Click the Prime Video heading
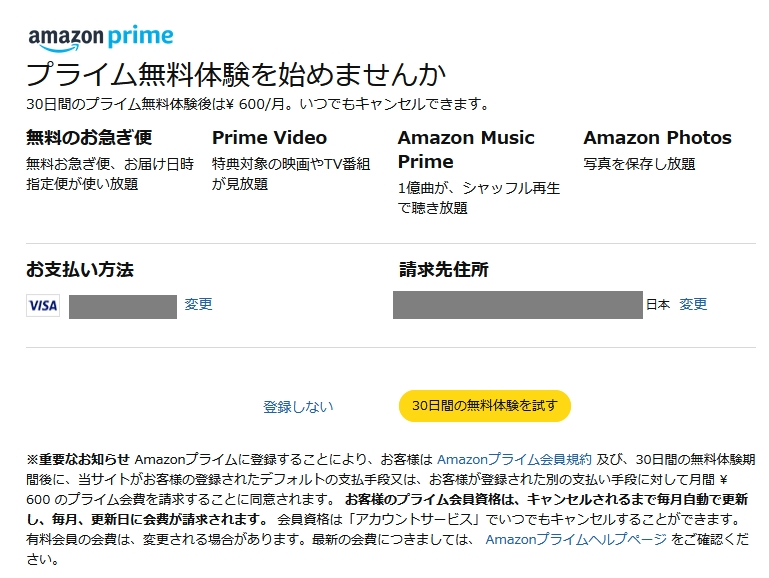Image resolution: width=769 pixels, height=578 pixels. (x=269, y=138)
